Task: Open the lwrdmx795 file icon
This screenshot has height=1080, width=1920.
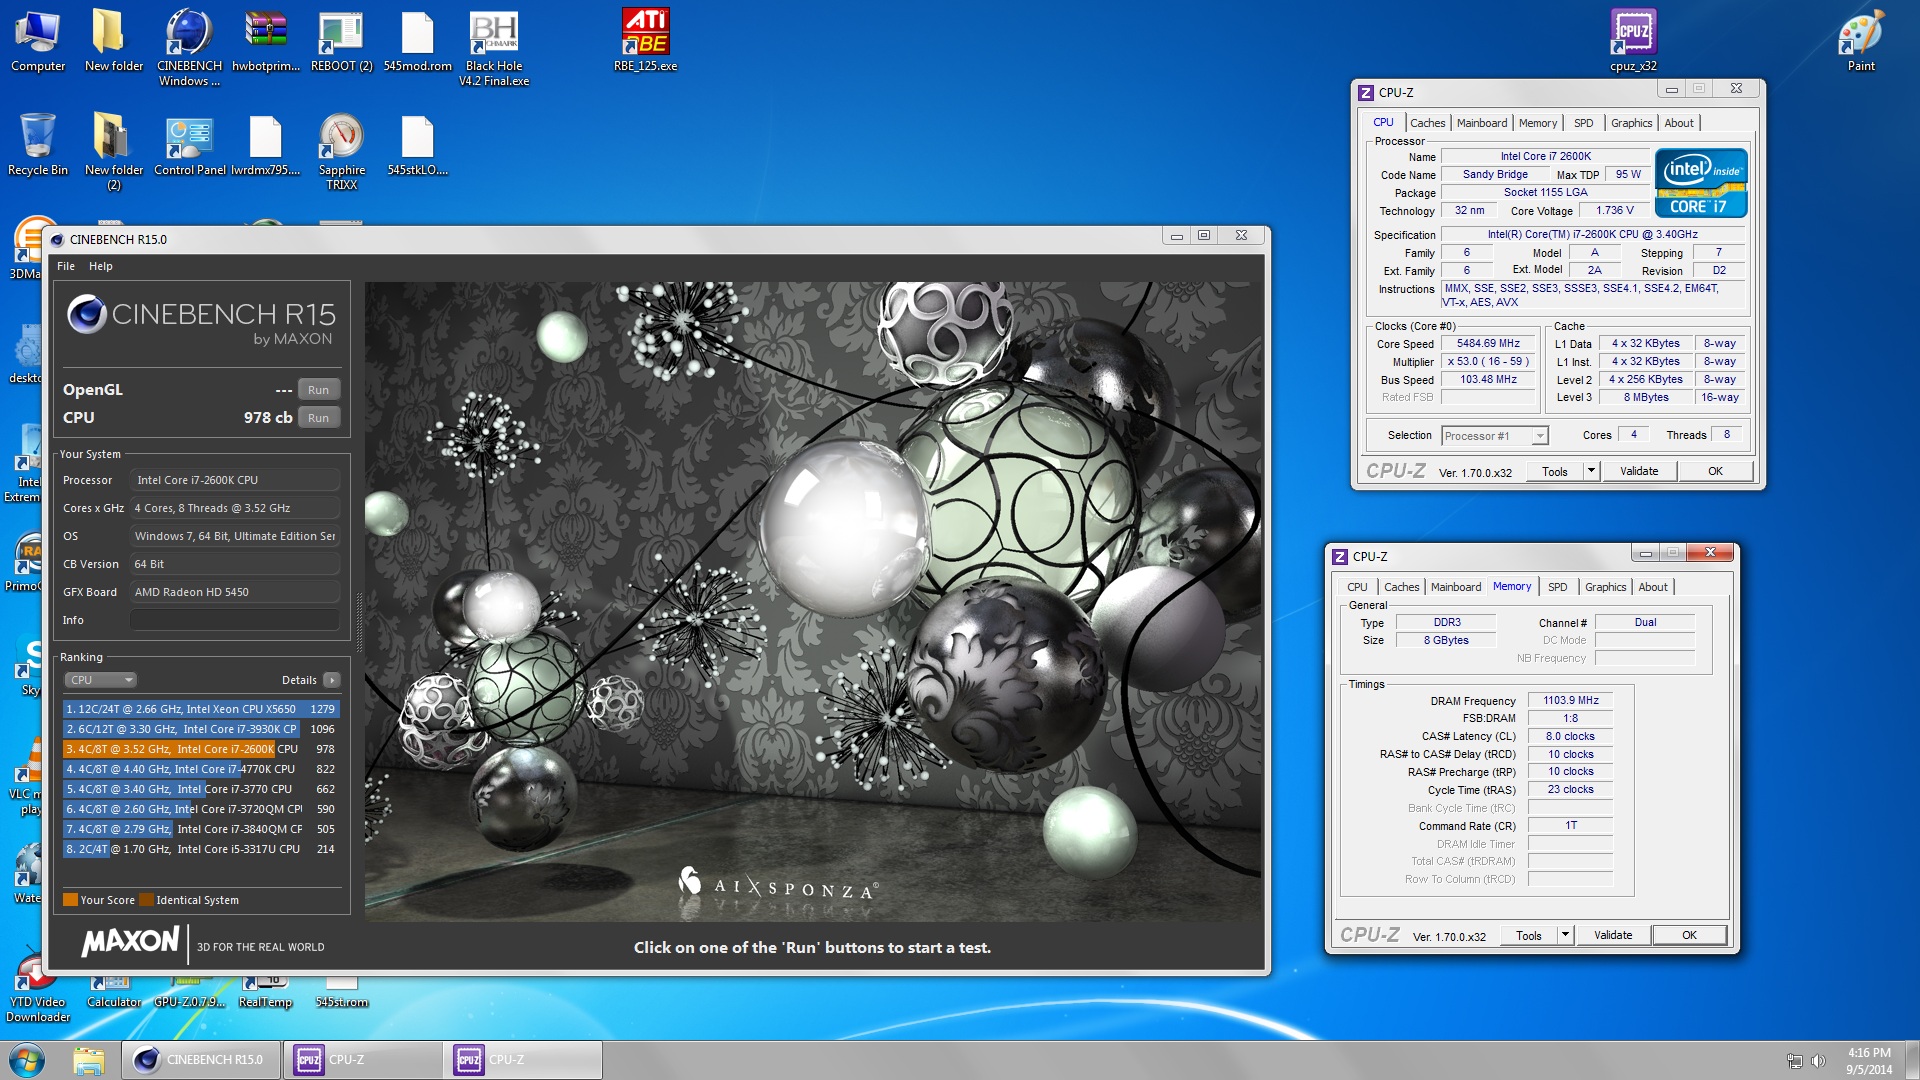Action: (265, 145)
